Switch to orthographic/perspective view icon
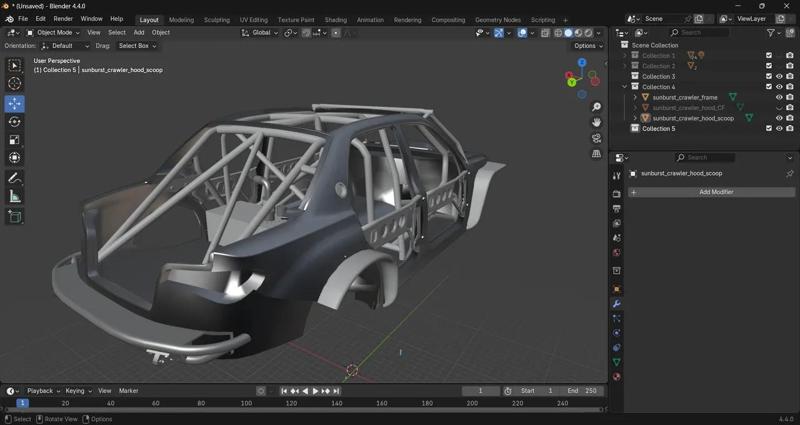 [x=597, y=154]
